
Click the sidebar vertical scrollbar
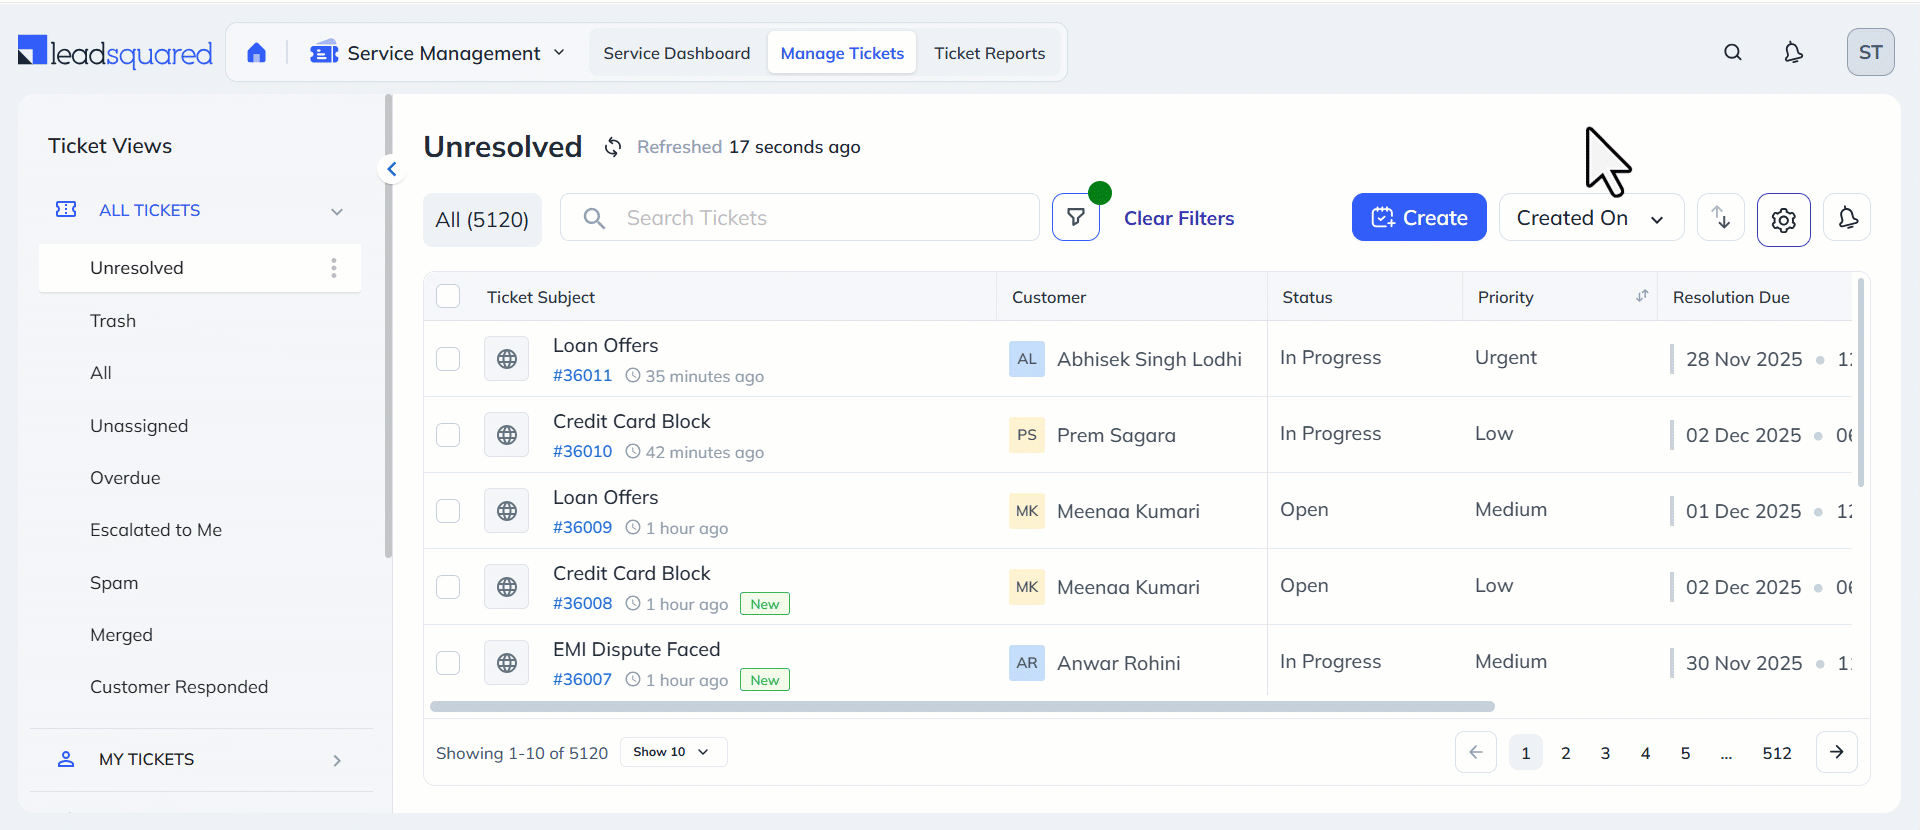point(388,326)
